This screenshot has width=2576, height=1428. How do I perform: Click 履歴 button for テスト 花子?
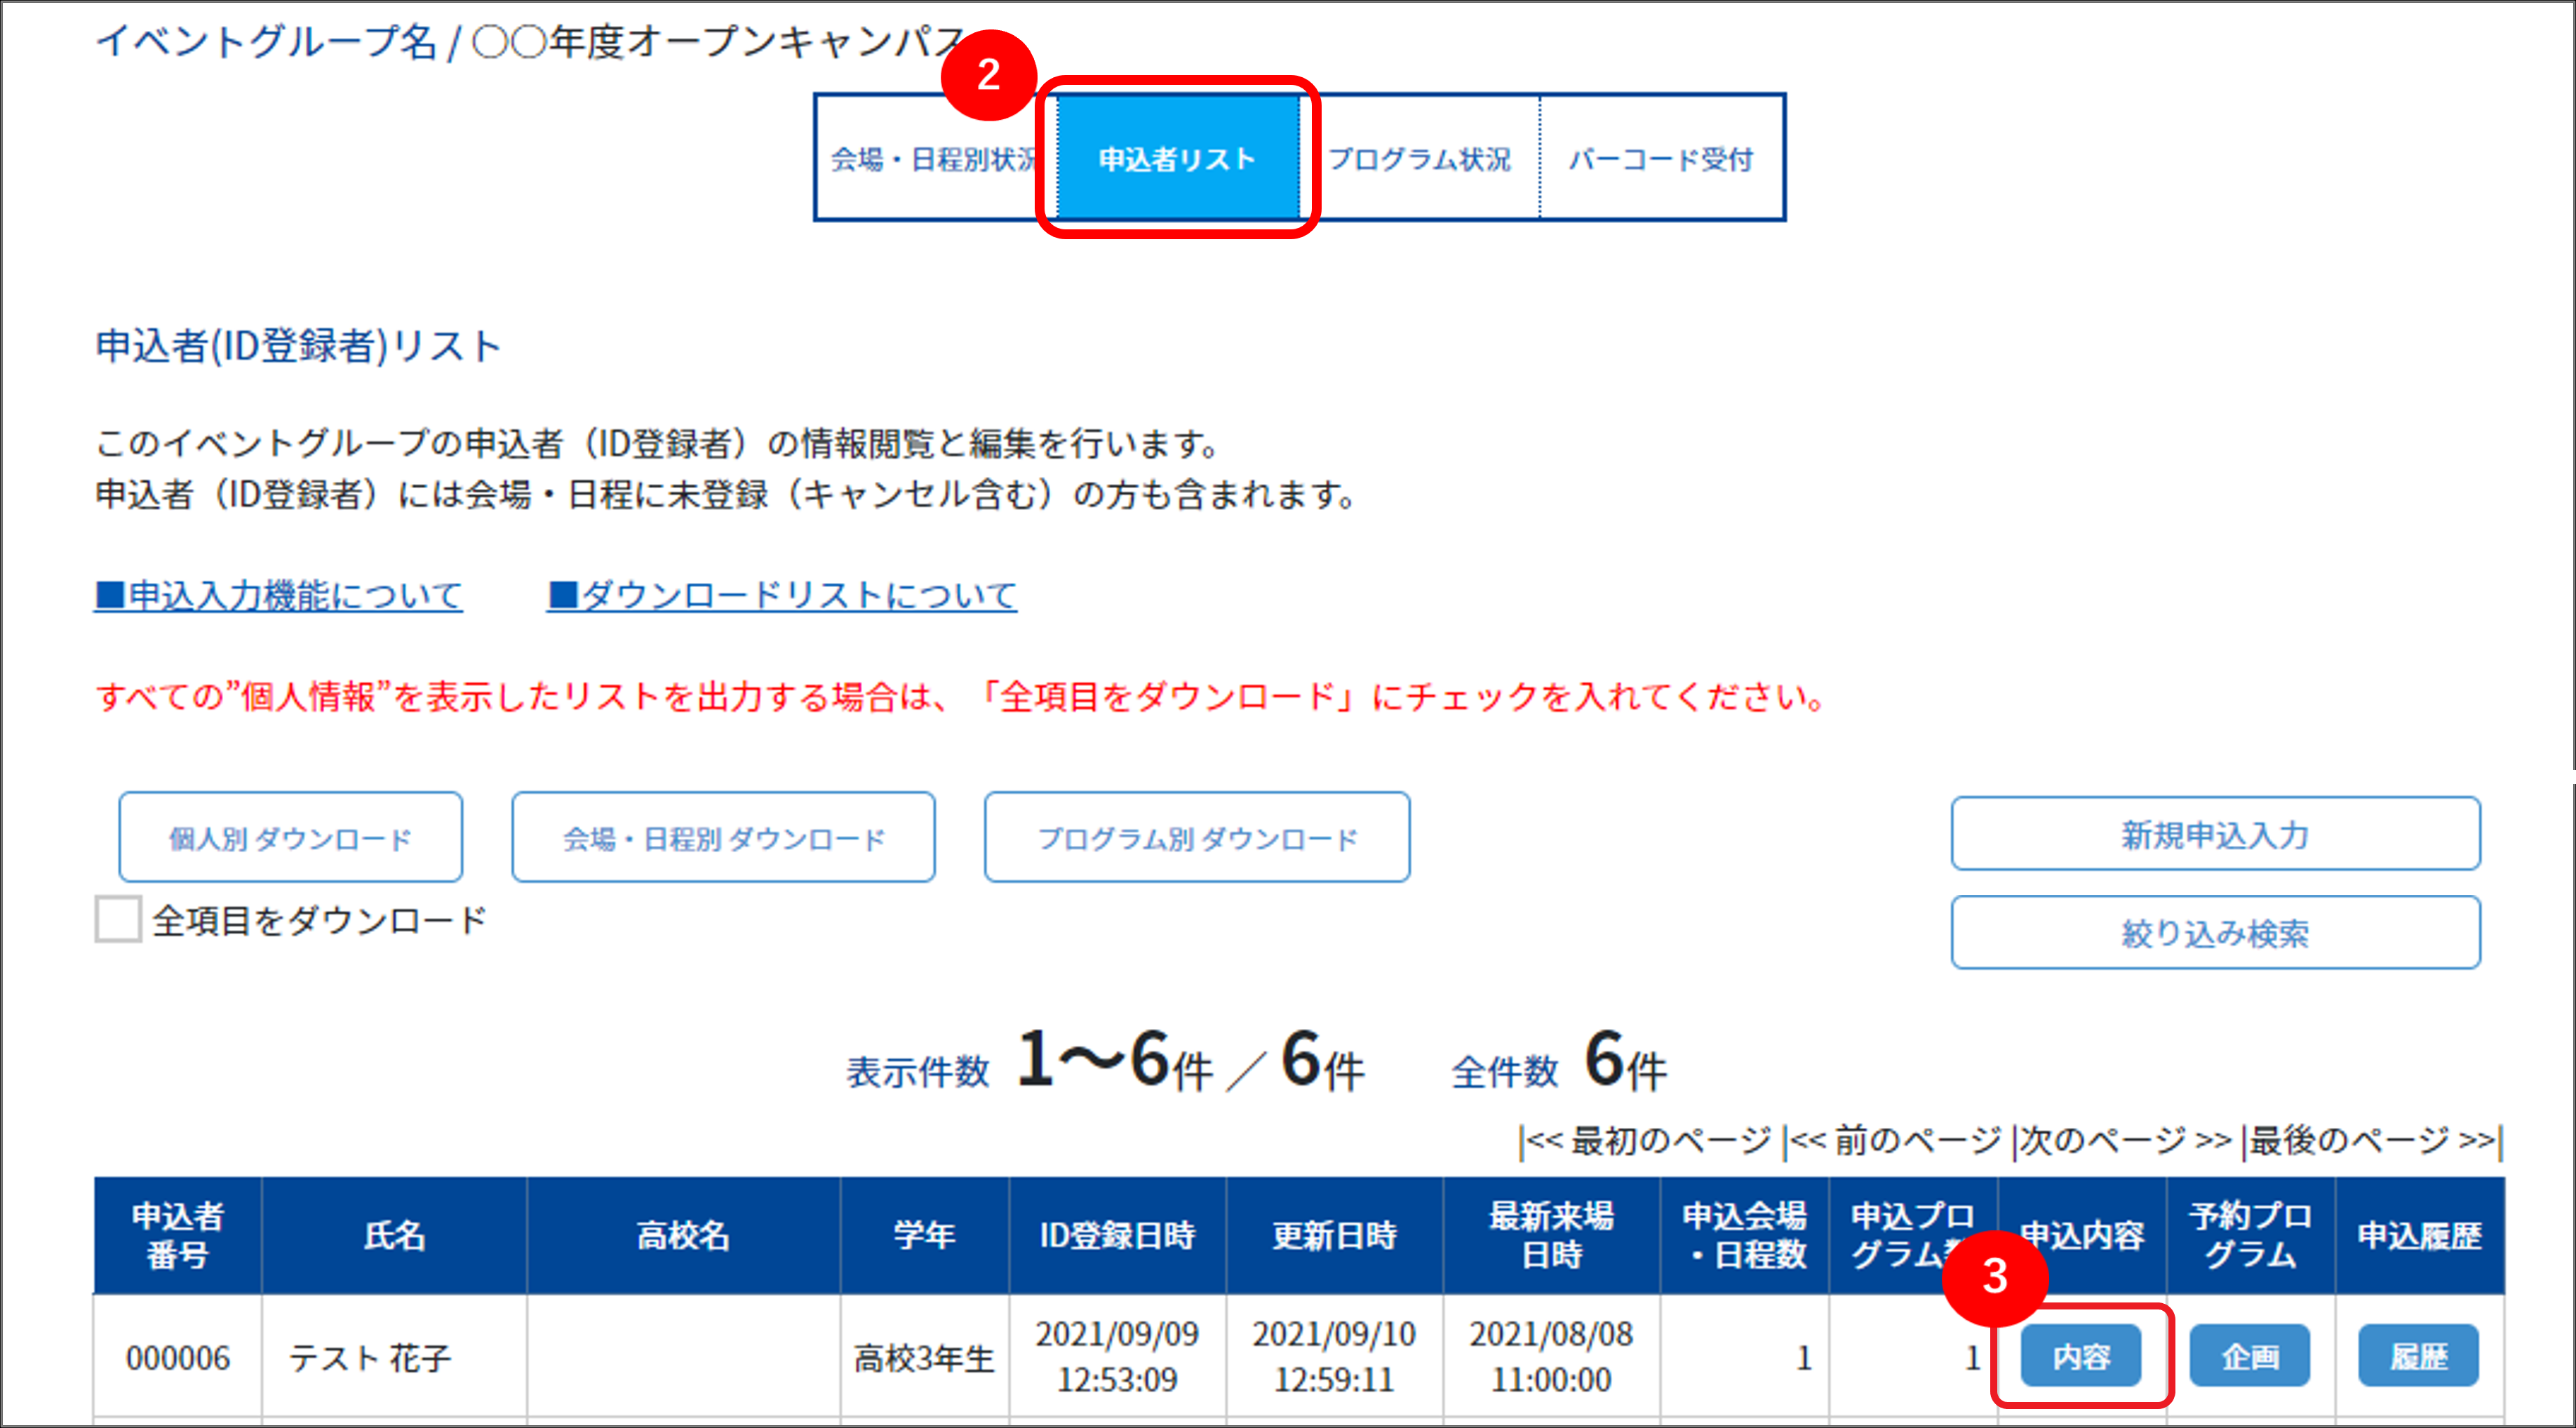tap(2419, 1356)
